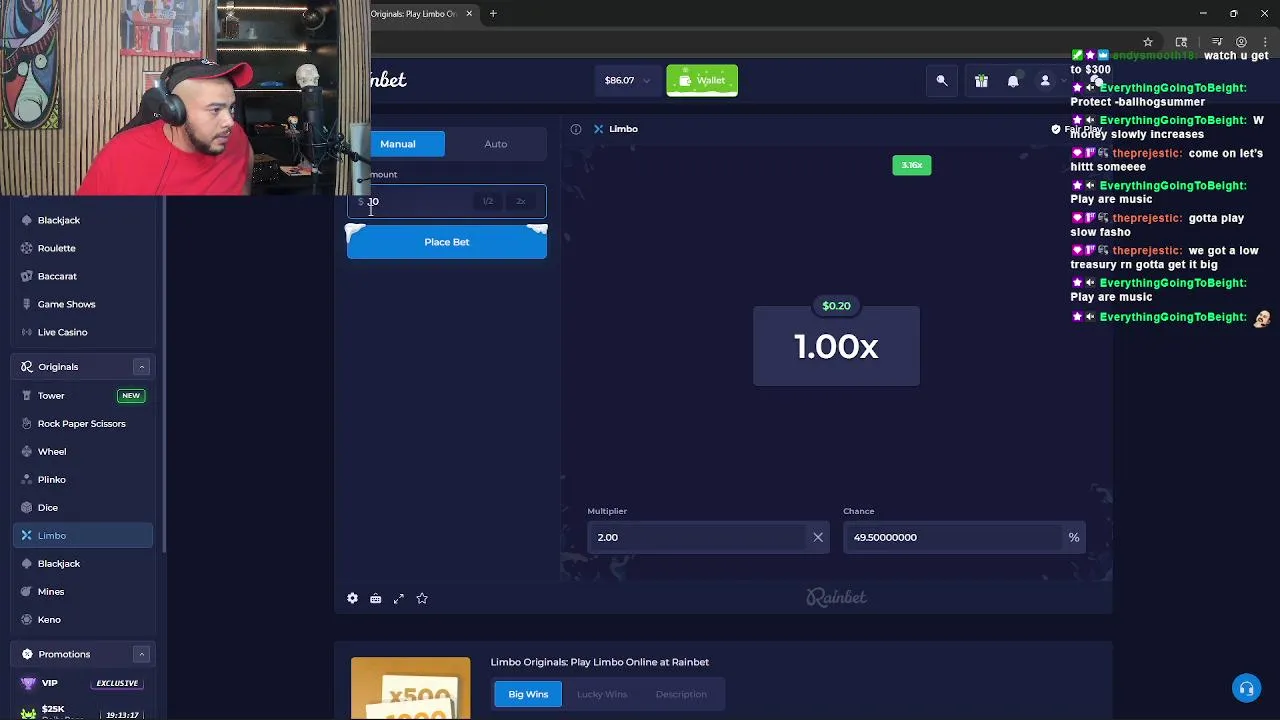Select Limbo in the Originals list
Viewport: 1280px width, 720px height.
point(84,535)
